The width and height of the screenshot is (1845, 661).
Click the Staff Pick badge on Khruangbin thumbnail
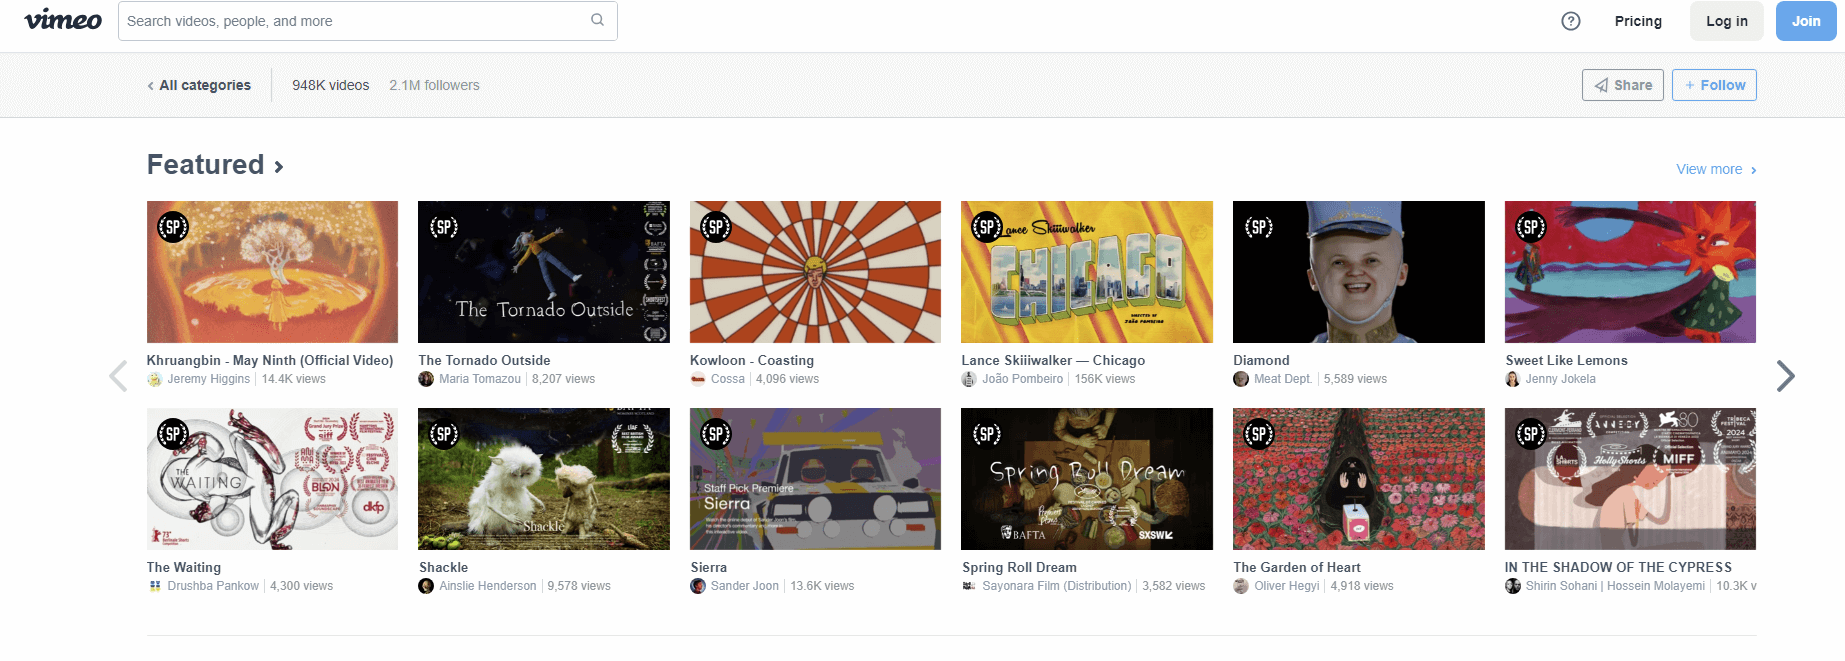(x=173, y=227)
